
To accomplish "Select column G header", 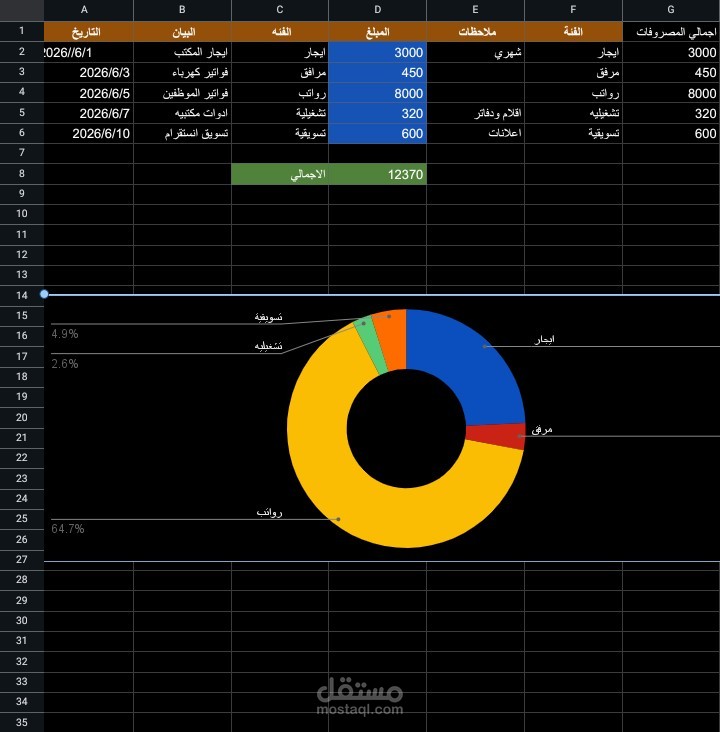I will 671,10.
